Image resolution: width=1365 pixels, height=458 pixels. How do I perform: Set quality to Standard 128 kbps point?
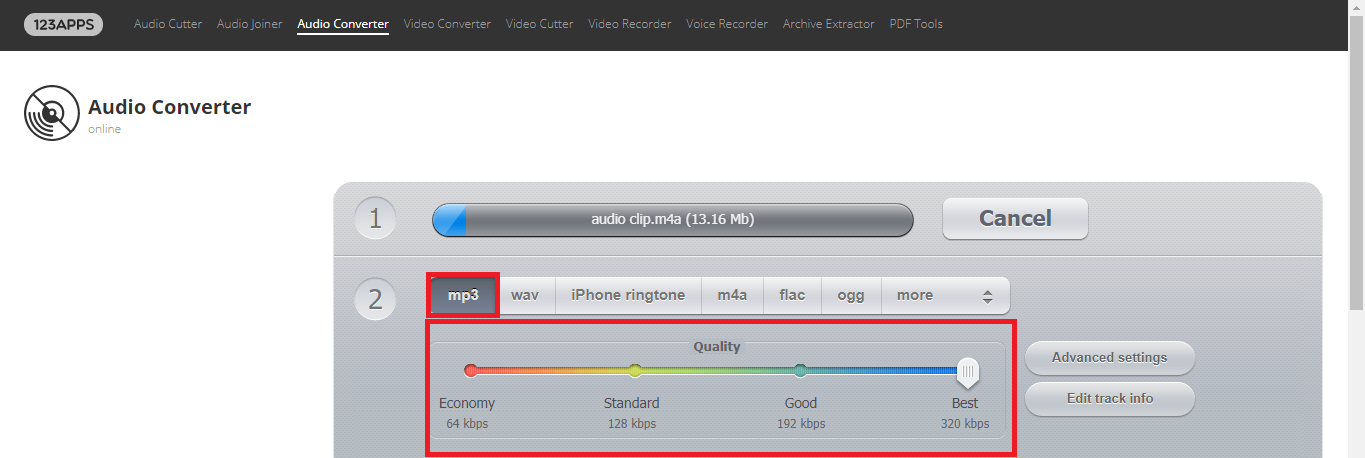point(635,371)
